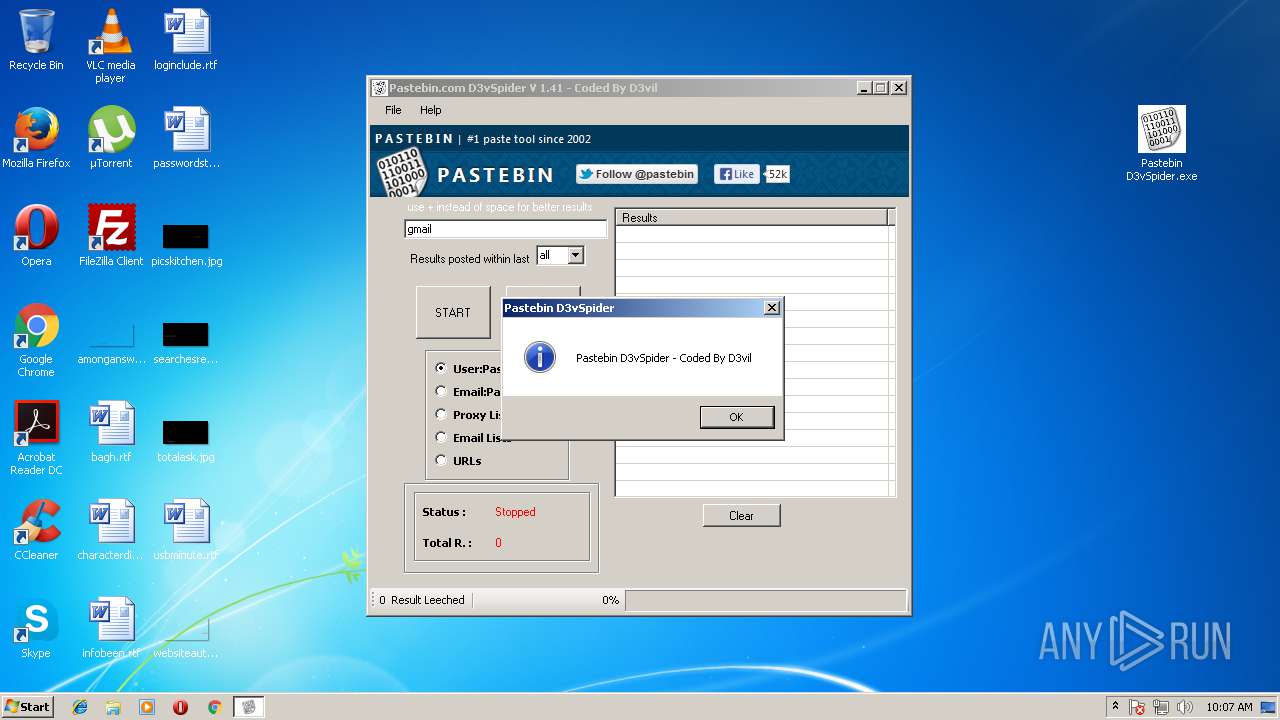Select Pastebin D3vSpider.exe desktop icon
The height and width of the screenshot is (720, 1280).
point(1161,144)
